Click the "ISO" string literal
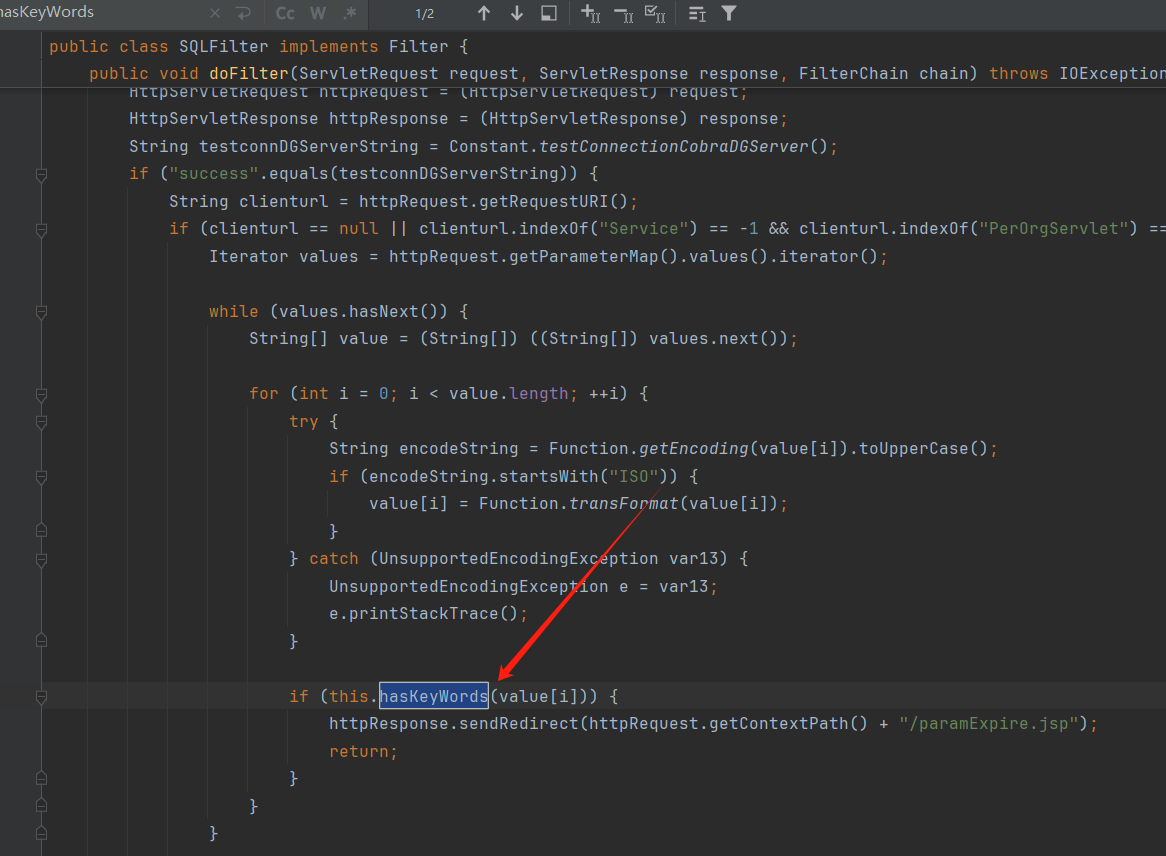 pyautogui.click(x=634, y=476)
